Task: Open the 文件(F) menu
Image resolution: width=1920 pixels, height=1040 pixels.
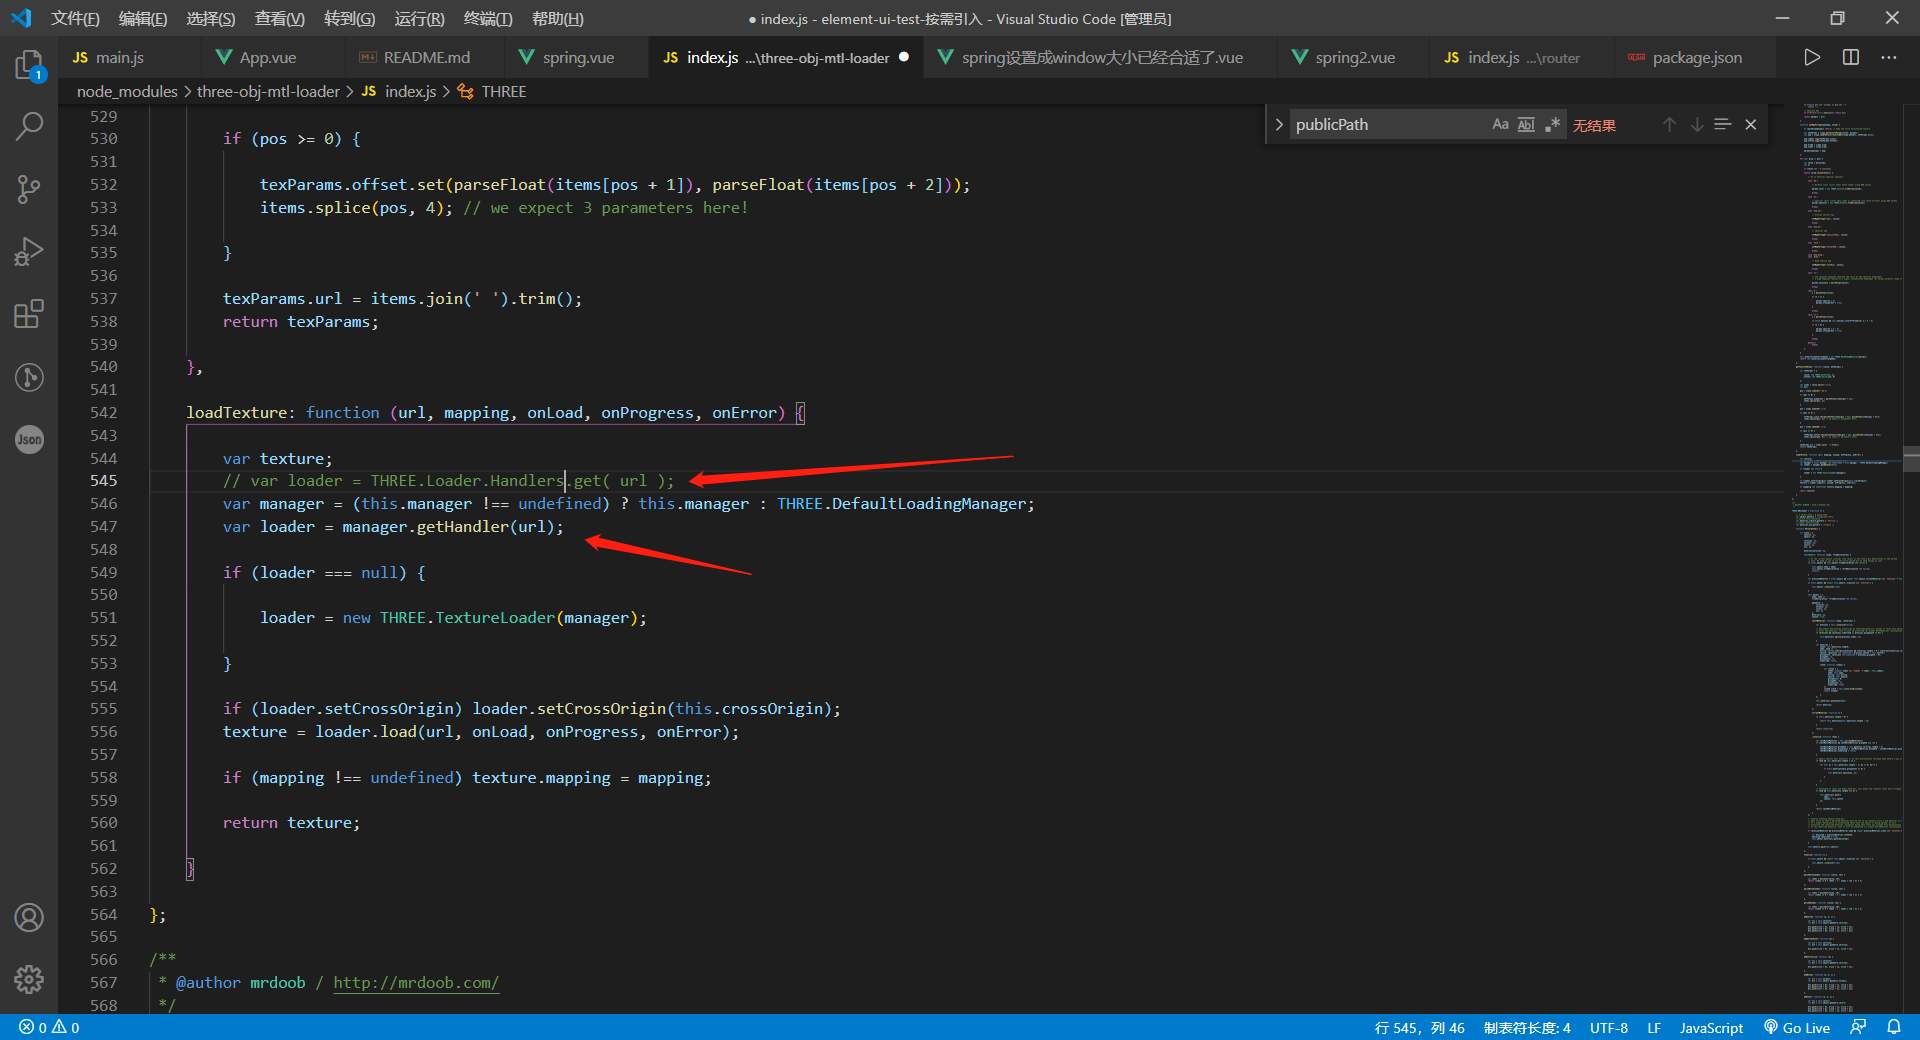Action: coord(75,19)
